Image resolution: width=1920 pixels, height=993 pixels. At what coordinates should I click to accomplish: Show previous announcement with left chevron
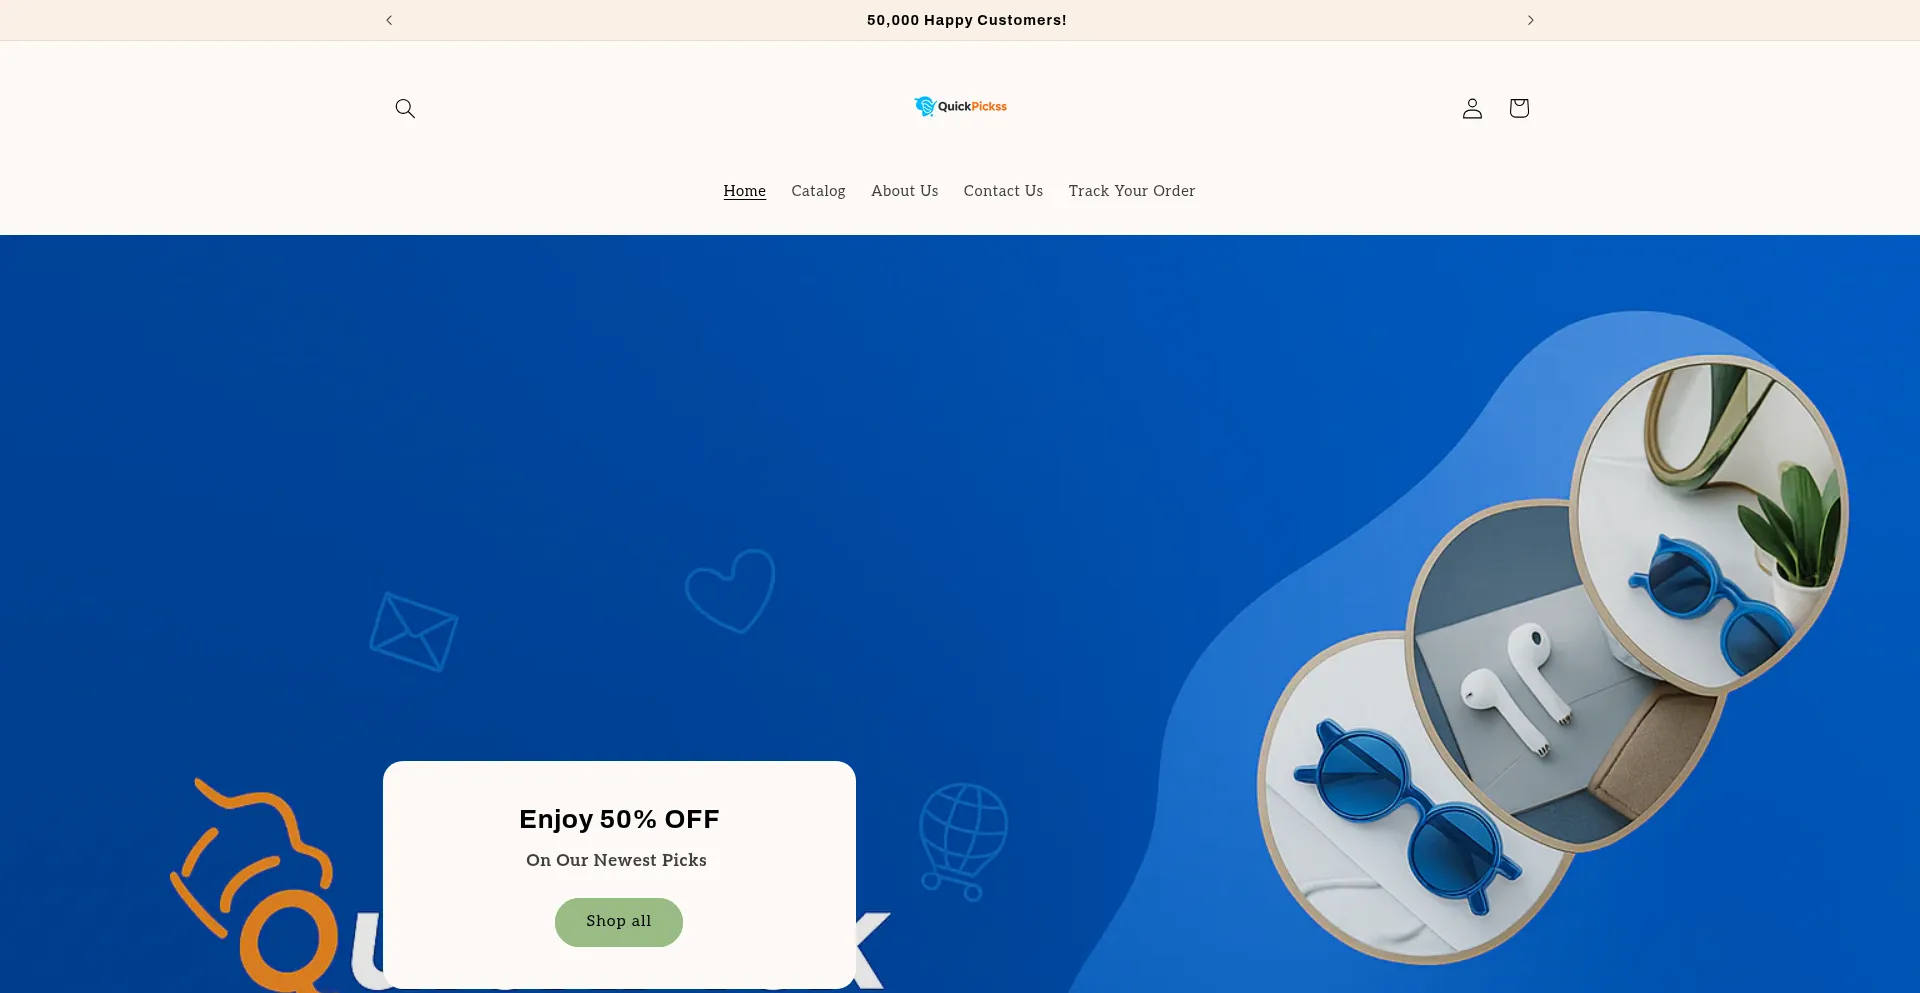[x=389, y=20]
